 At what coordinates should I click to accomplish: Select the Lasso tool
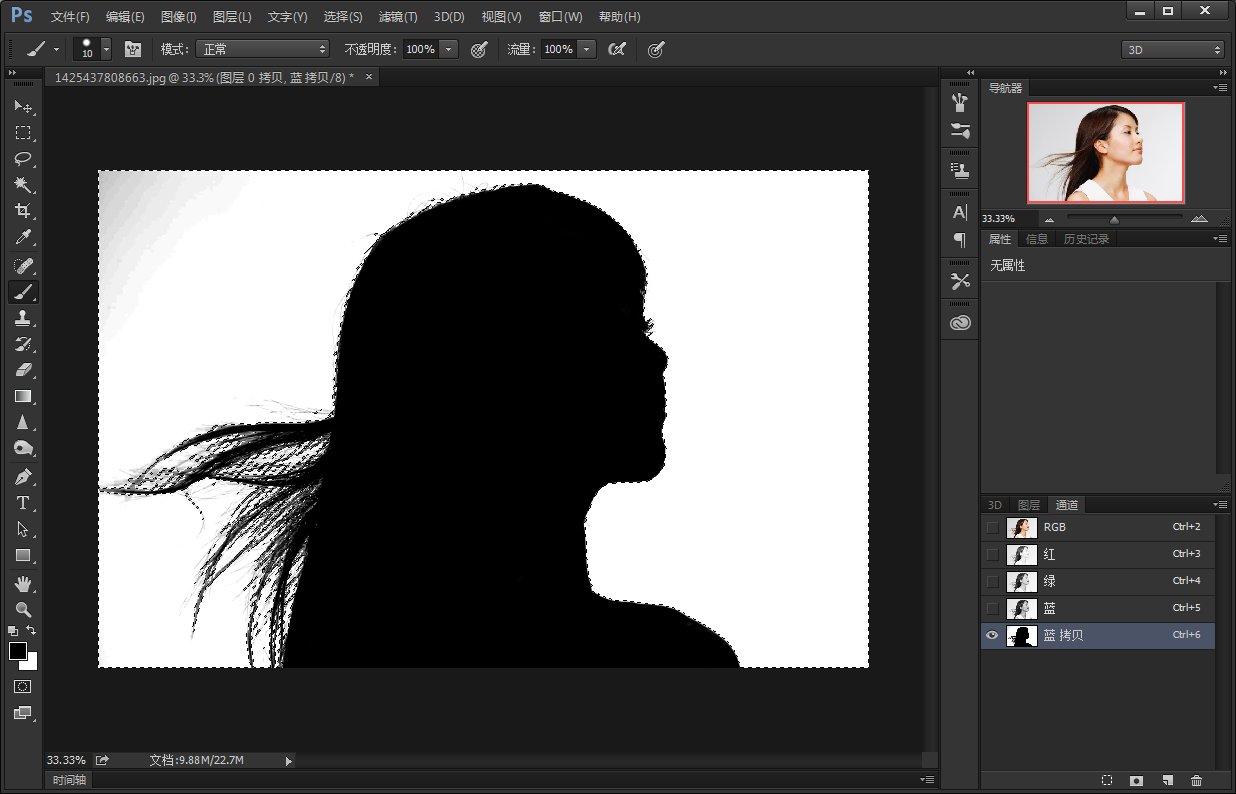[23, 159]
